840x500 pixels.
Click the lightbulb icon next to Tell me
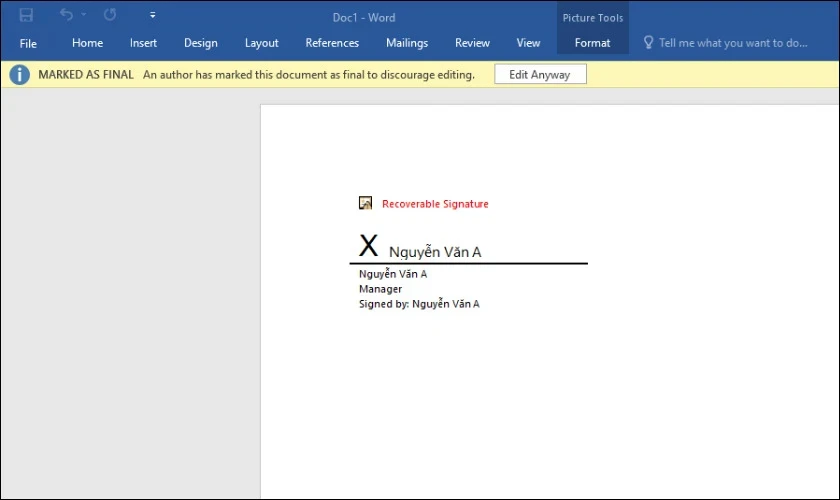(x=648, y=43)
